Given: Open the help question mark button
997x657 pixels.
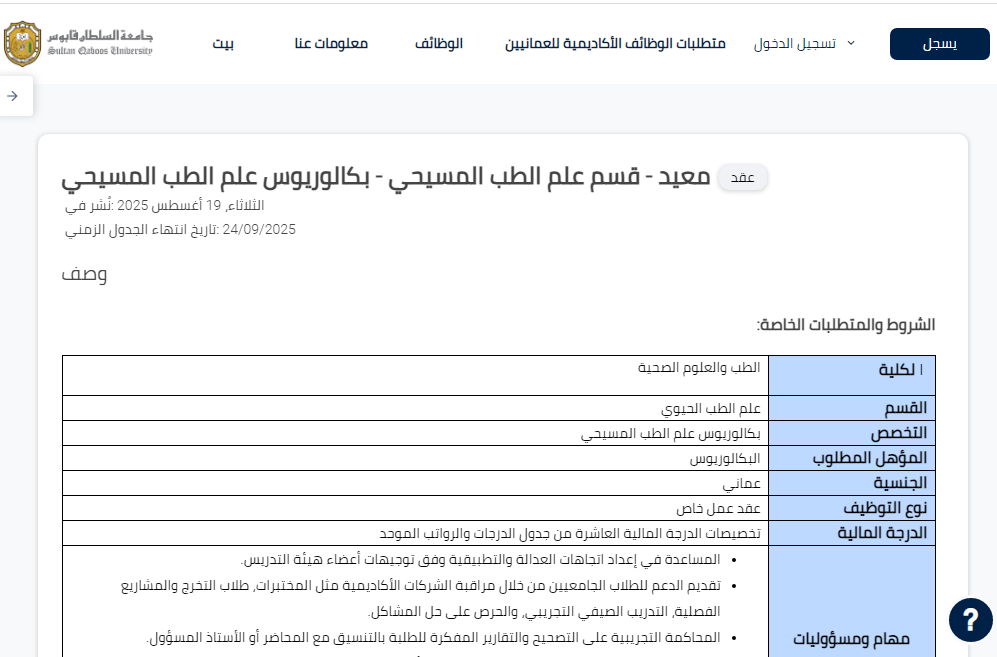Looking at the screenshot, I should [x=970, y=620].
